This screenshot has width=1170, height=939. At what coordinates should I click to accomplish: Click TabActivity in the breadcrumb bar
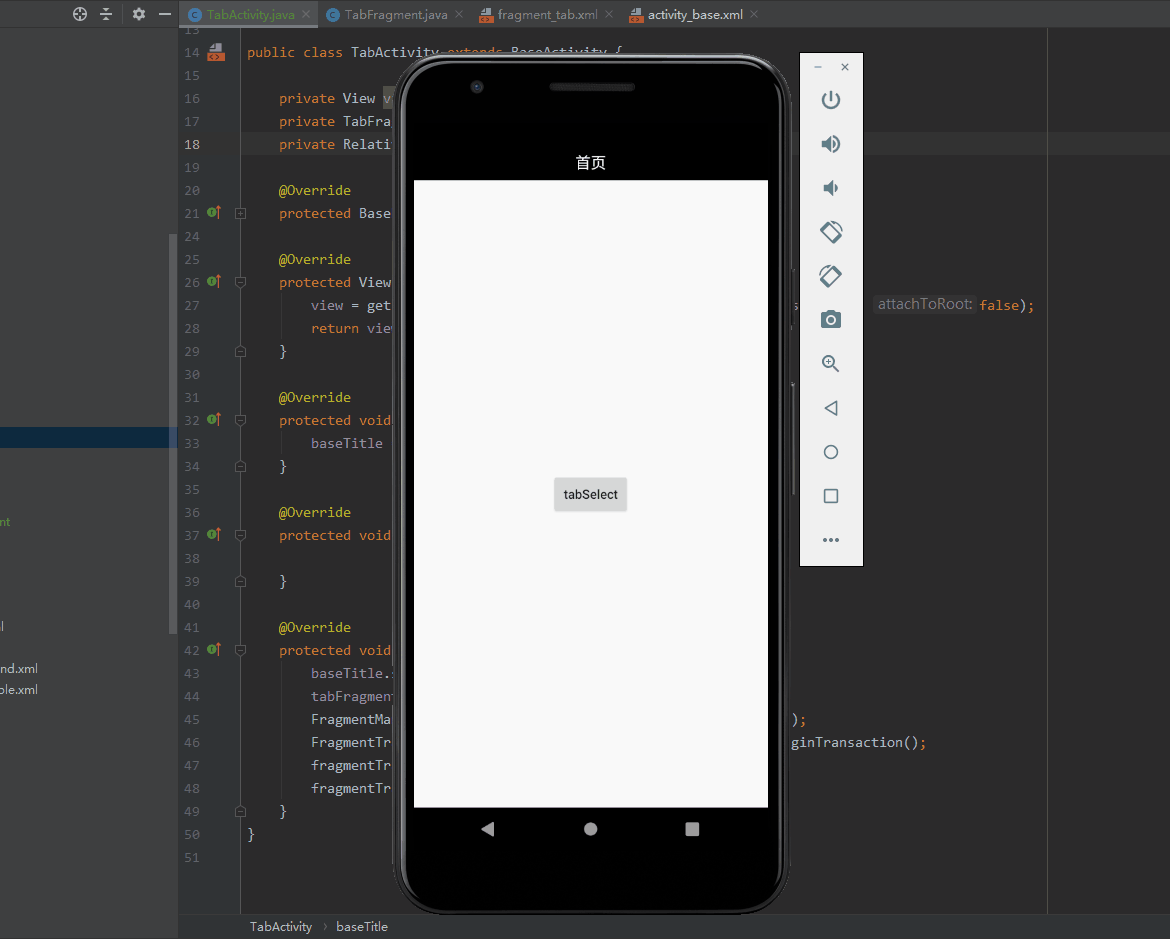[281, 926]
